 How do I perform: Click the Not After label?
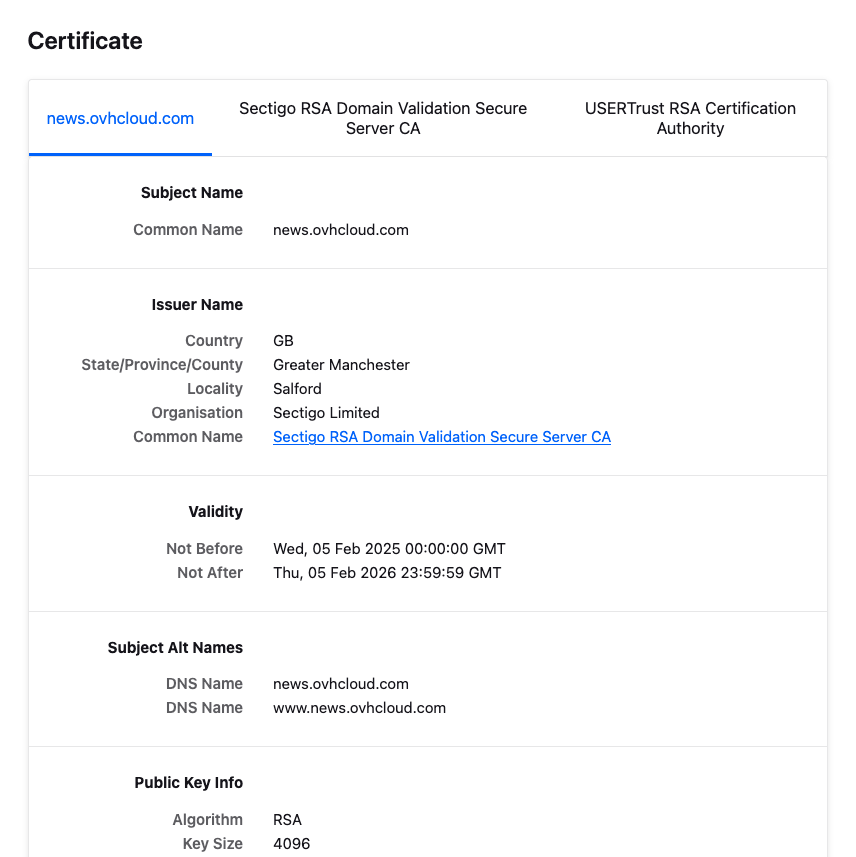click(210, 572)
